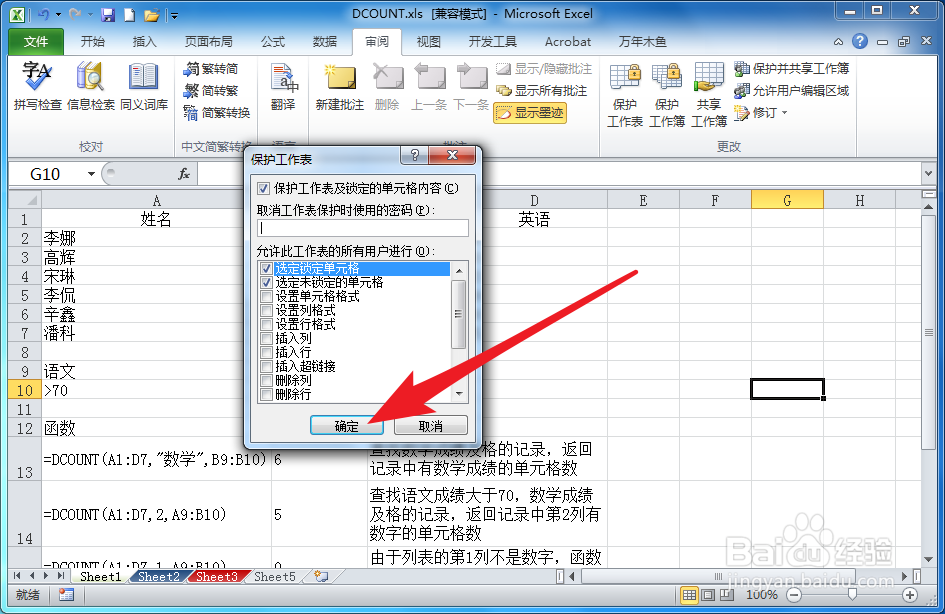Screen dimensions: 945x614
Task: Click the insert function fx icon
Action: click(x=184, y=174)
